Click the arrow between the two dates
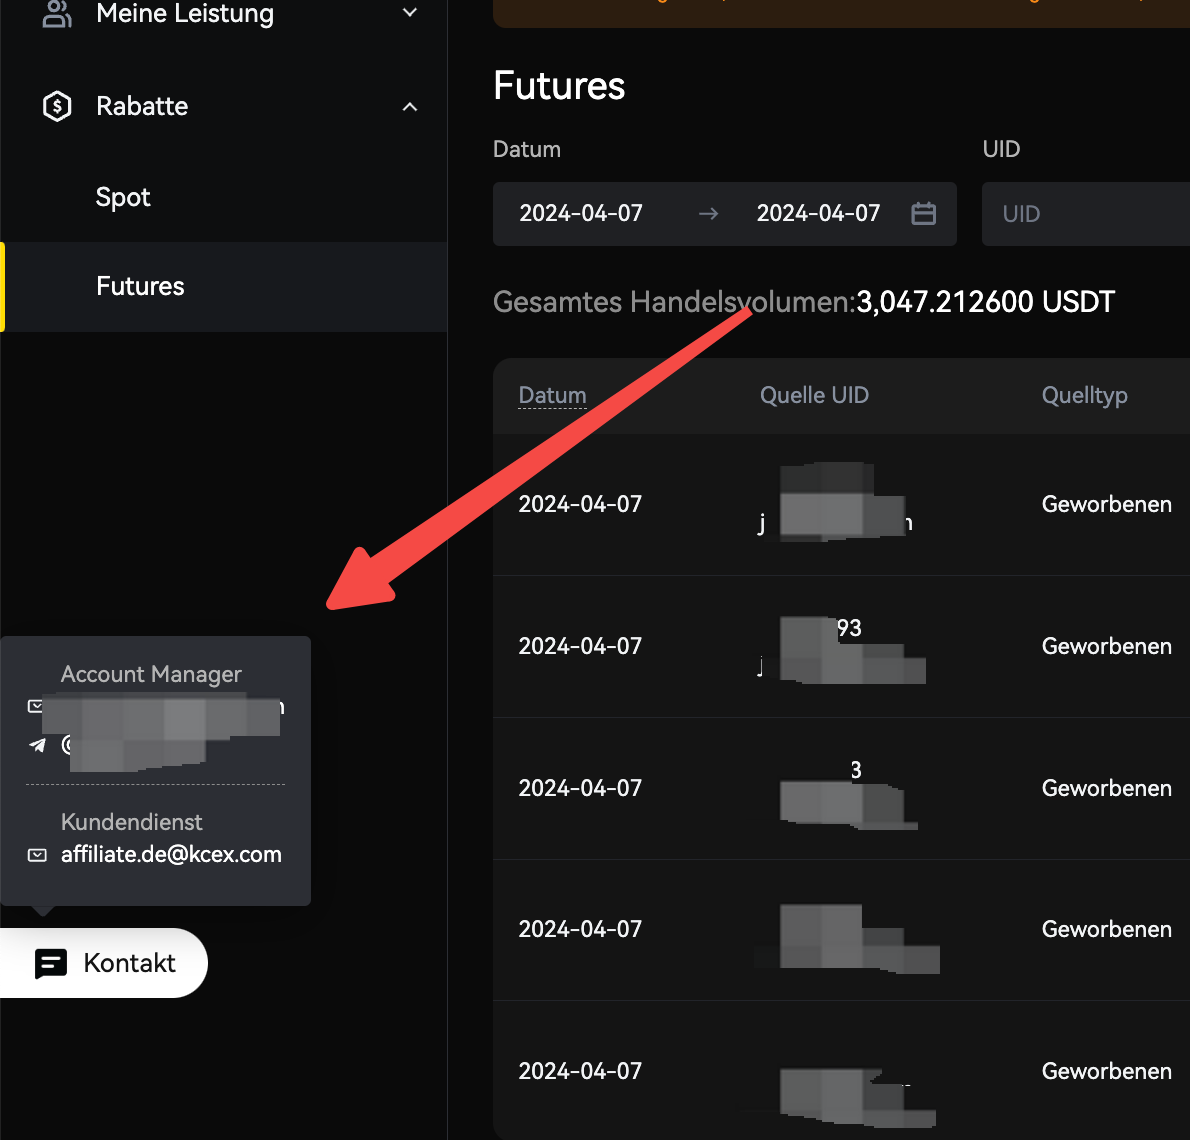 (x=708, y=213)
